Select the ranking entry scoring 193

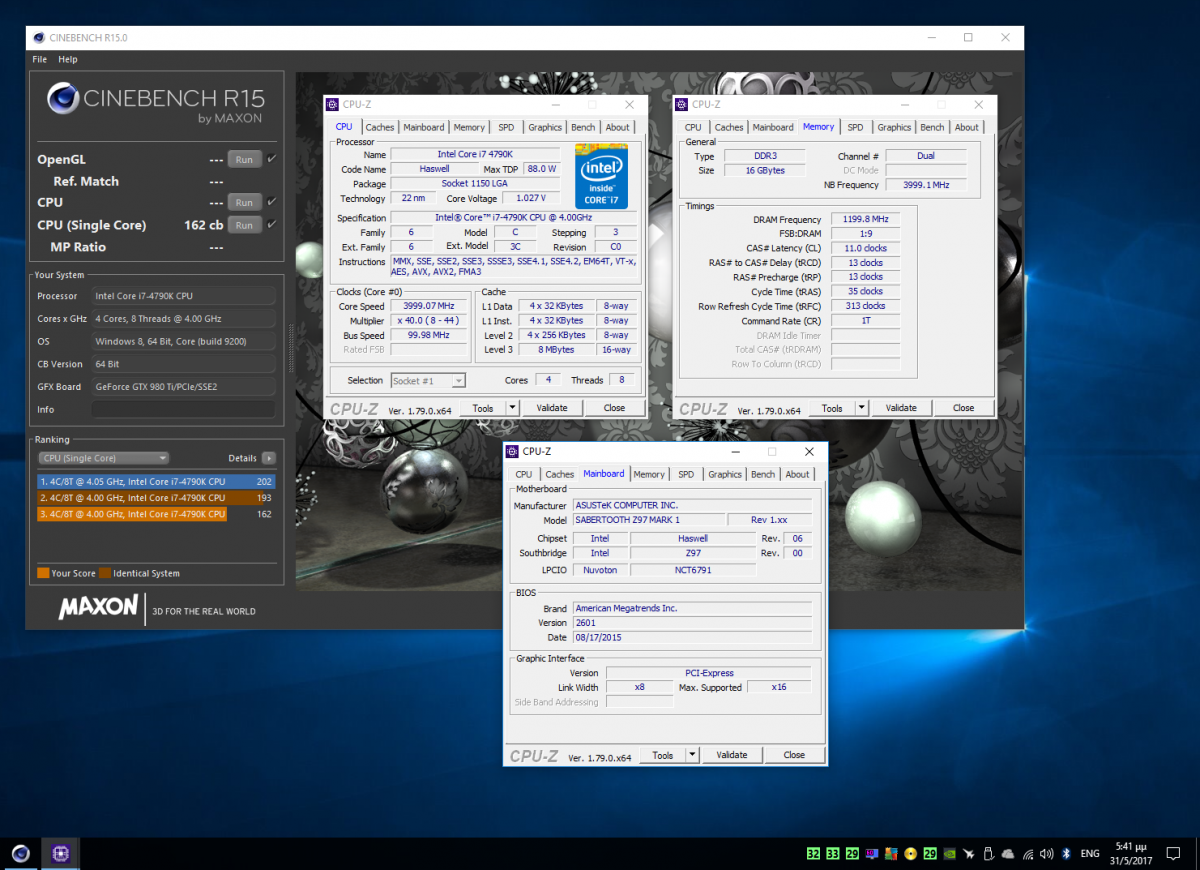(x=155, y=498)
